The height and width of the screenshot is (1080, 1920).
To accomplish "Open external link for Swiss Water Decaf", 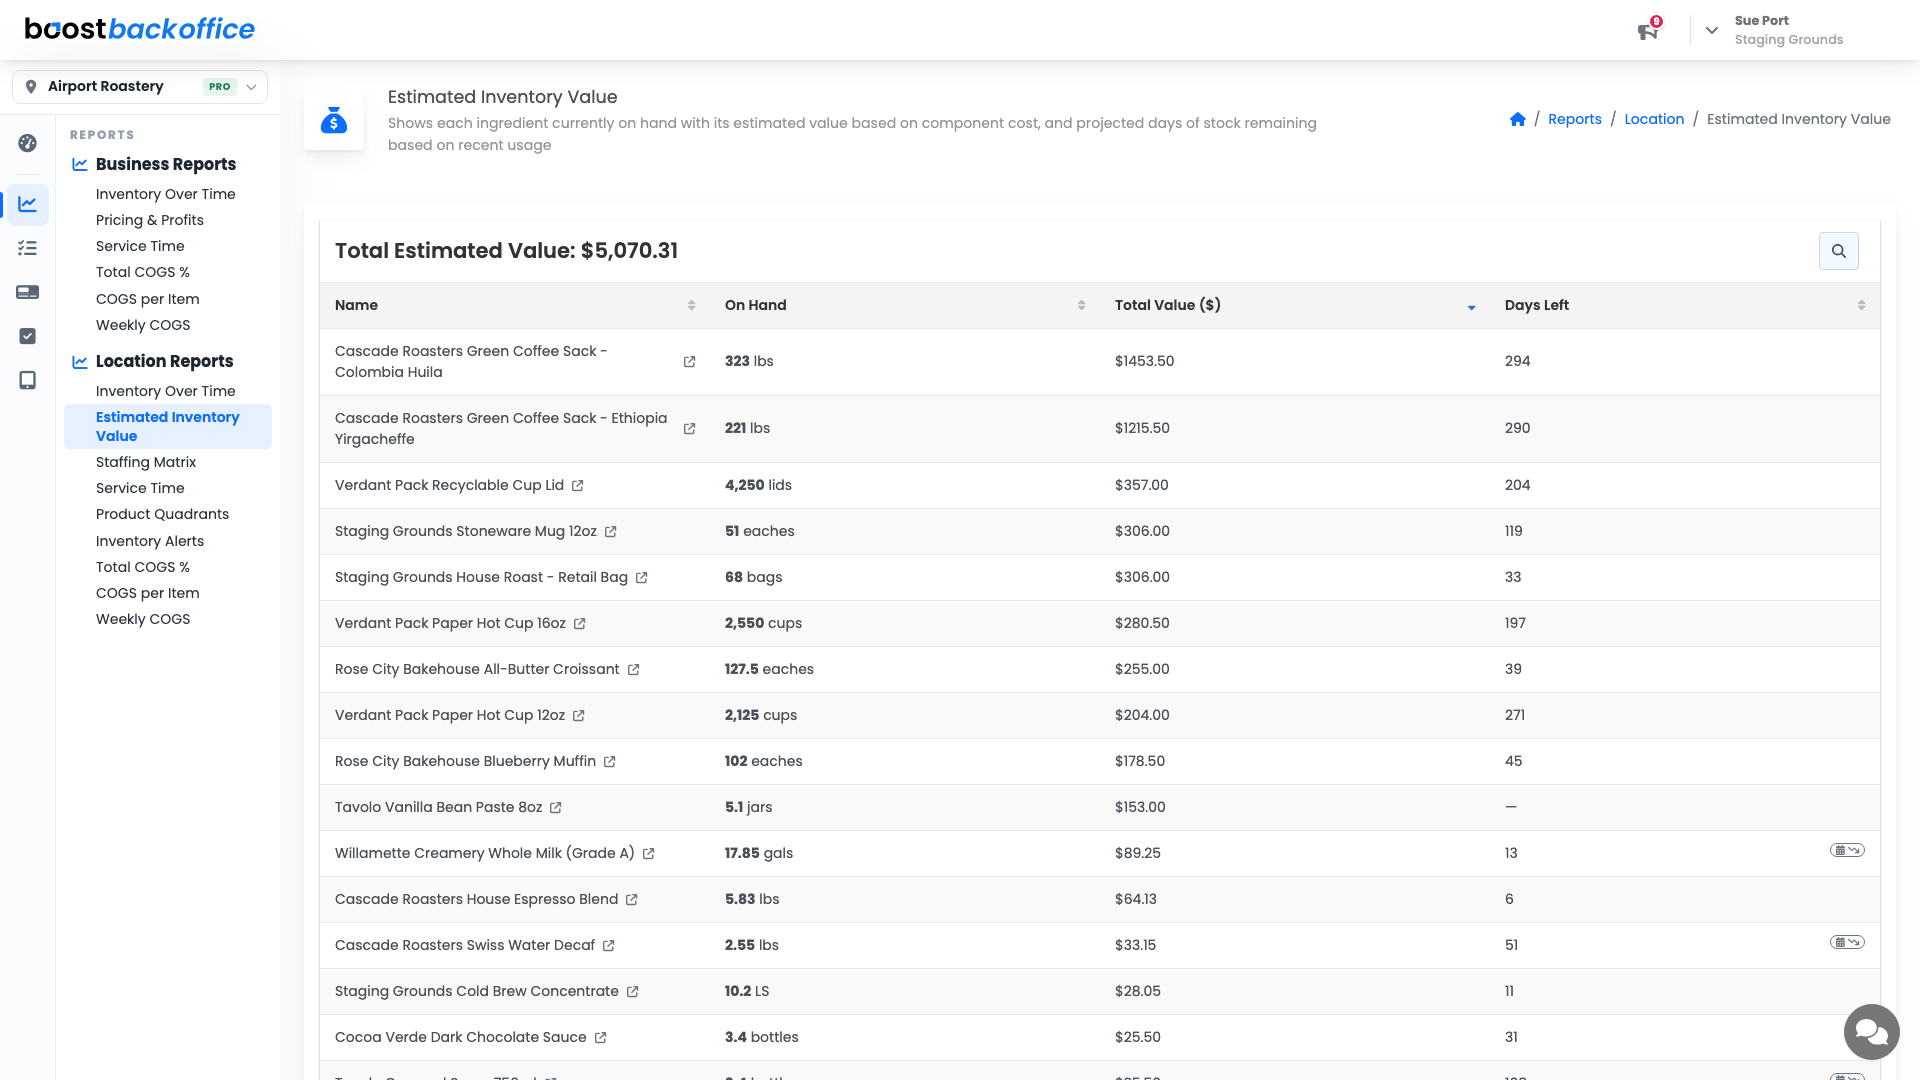I will click(x=608, y=946).
